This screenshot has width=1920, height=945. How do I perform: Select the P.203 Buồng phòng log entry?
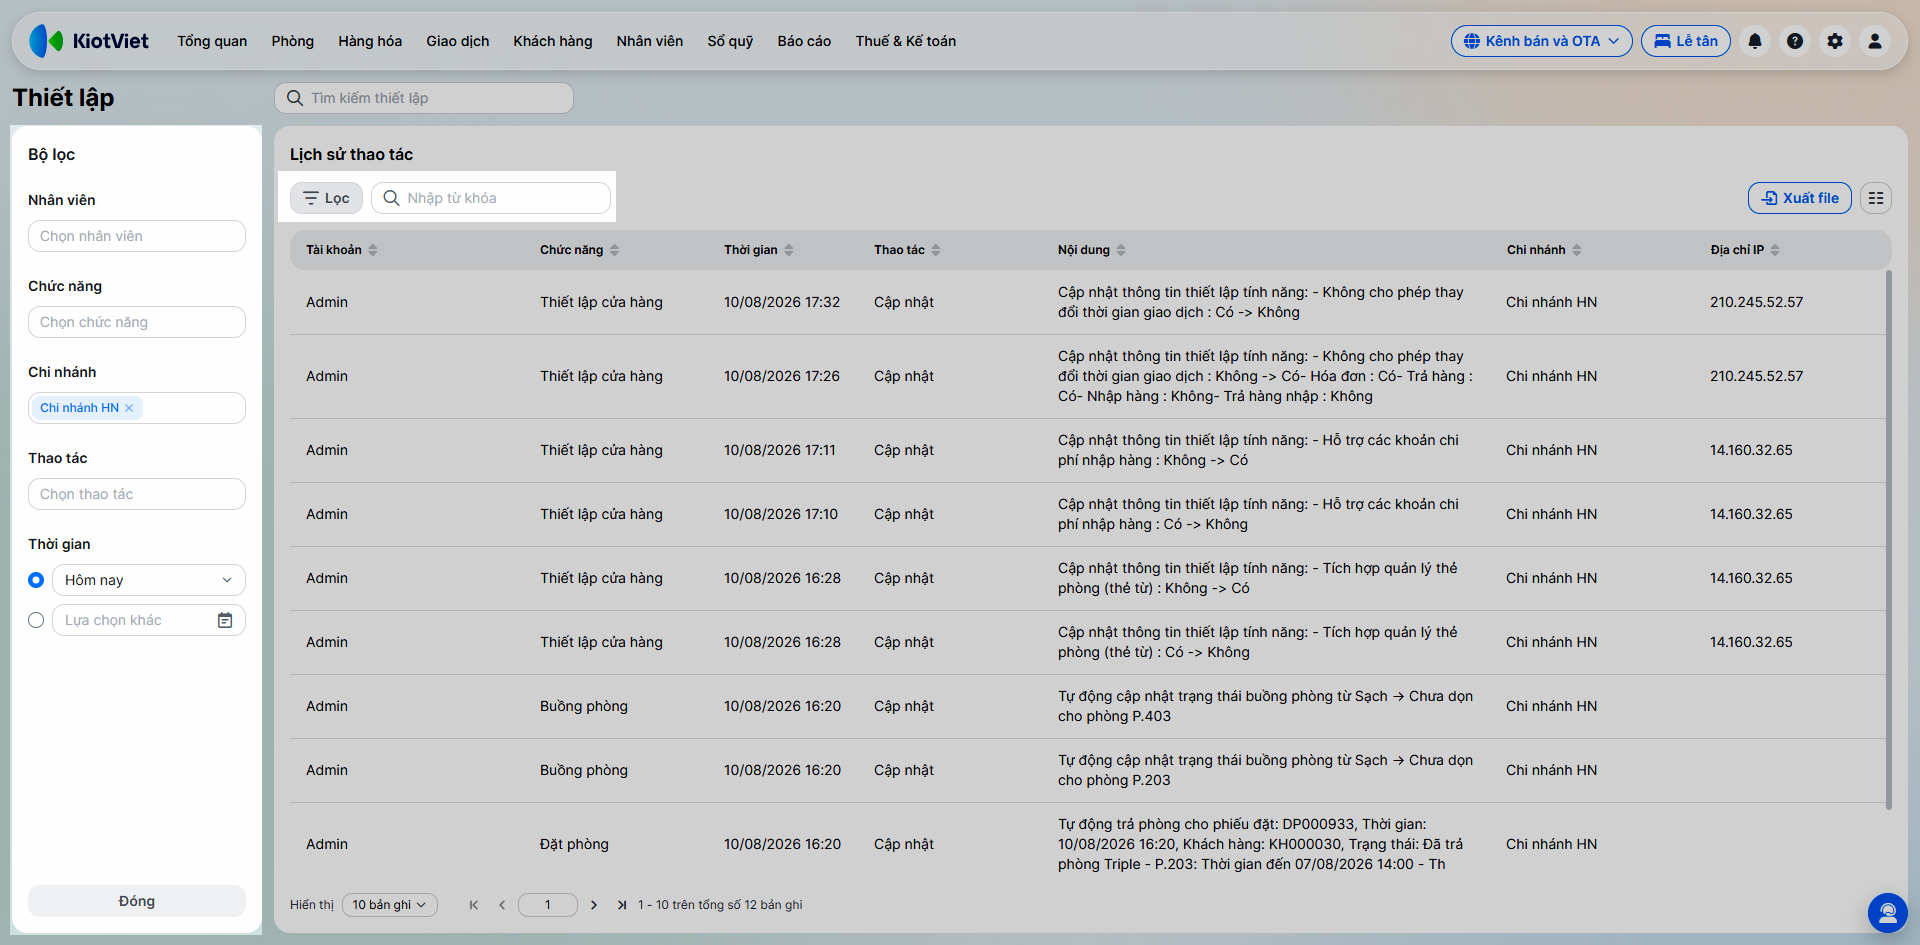click(x=1088, y=770)
